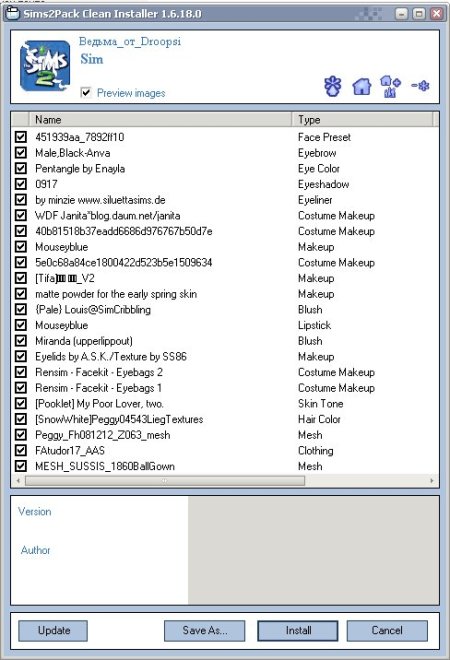This screenshot has width=450, height=660.
Task: Click the blue house icon
Action: (362, 87)
